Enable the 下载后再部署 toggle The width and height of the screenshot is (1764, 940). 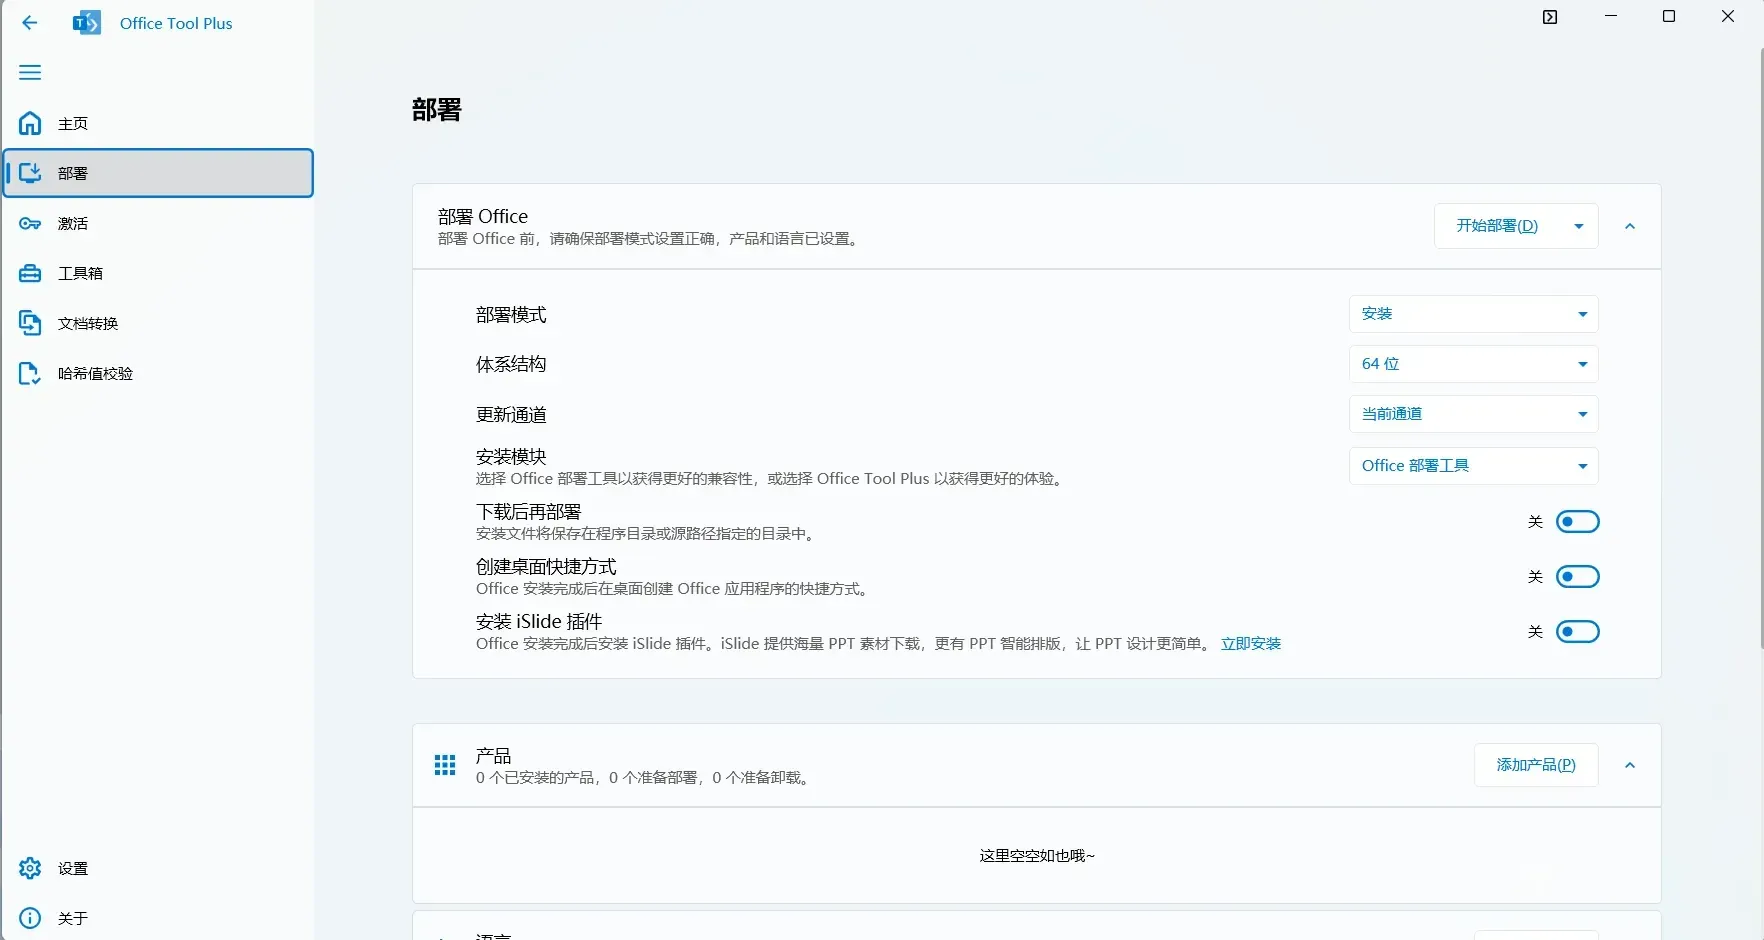point(1578,522)
